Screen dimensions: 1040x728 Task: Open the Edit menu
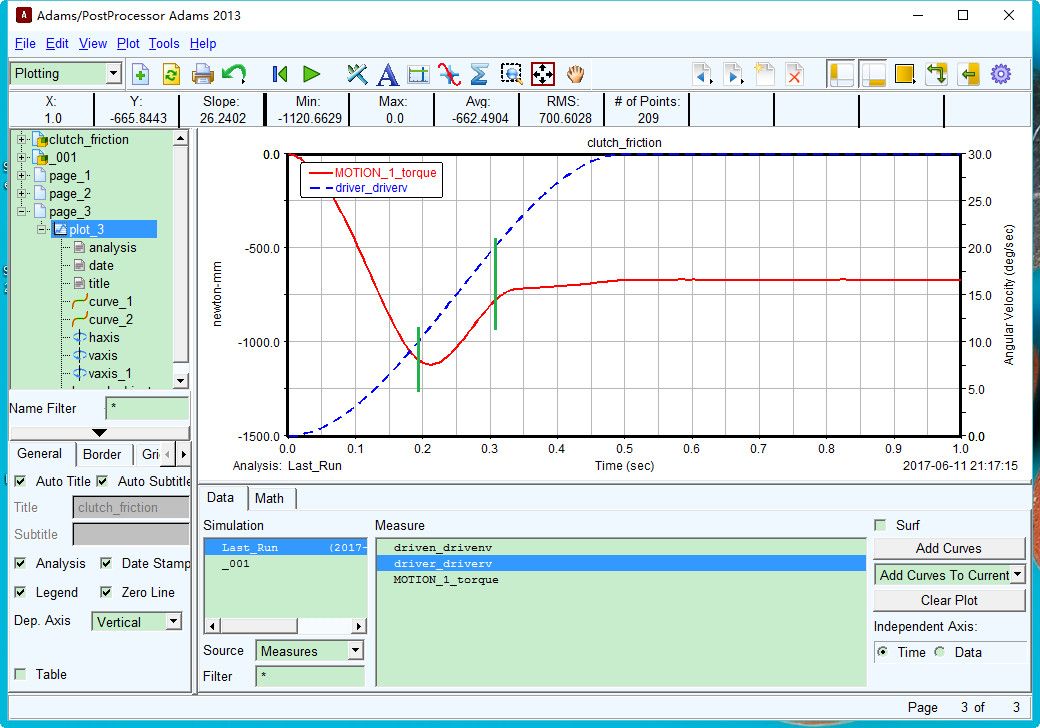(57, 44)
